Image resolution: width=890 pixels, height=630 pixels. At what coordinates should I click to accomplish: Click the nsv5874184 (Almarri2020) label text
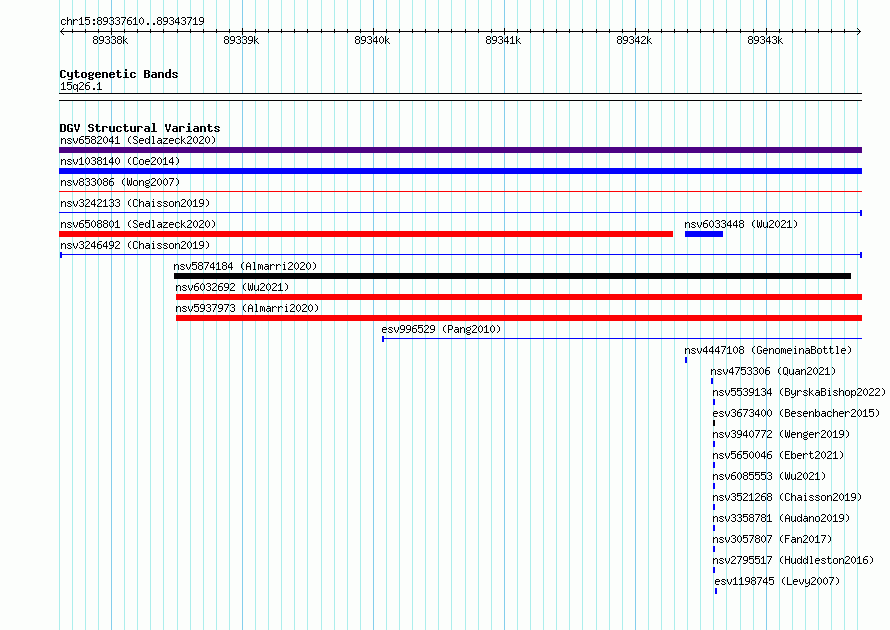(x=245, y=266)
